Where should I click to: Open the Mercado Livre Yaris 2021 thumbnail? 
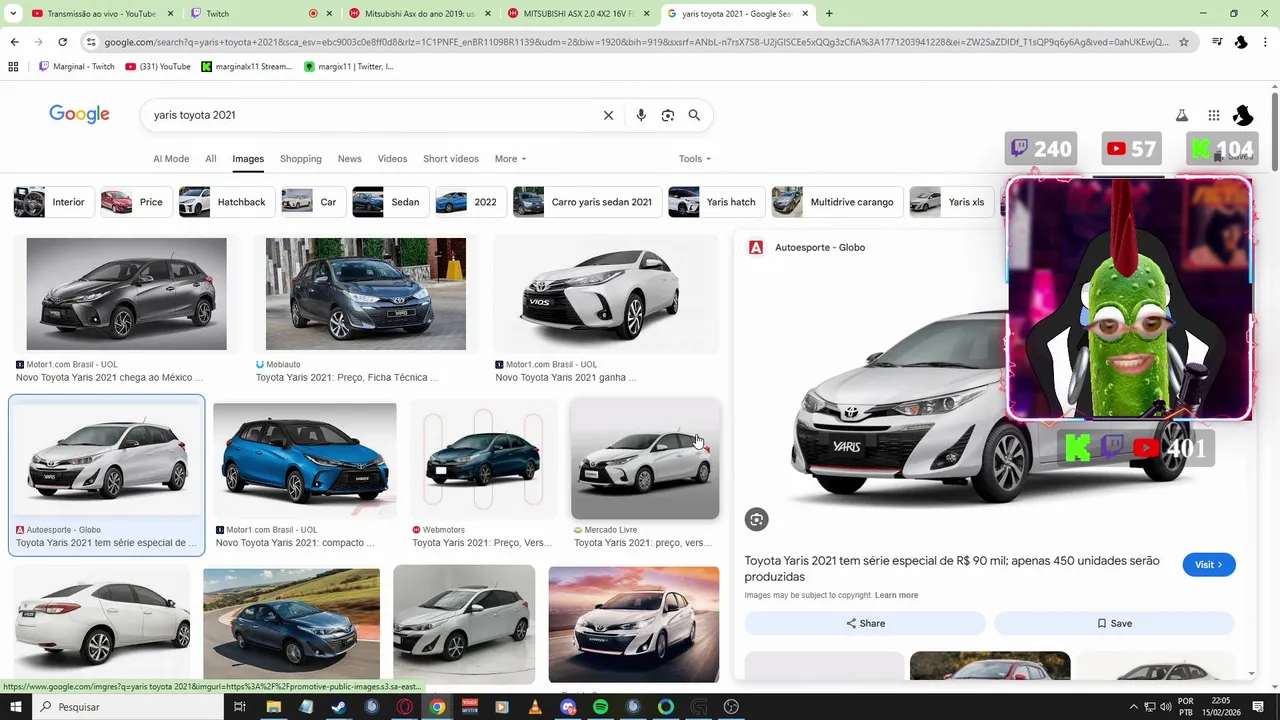pos(645,460)
